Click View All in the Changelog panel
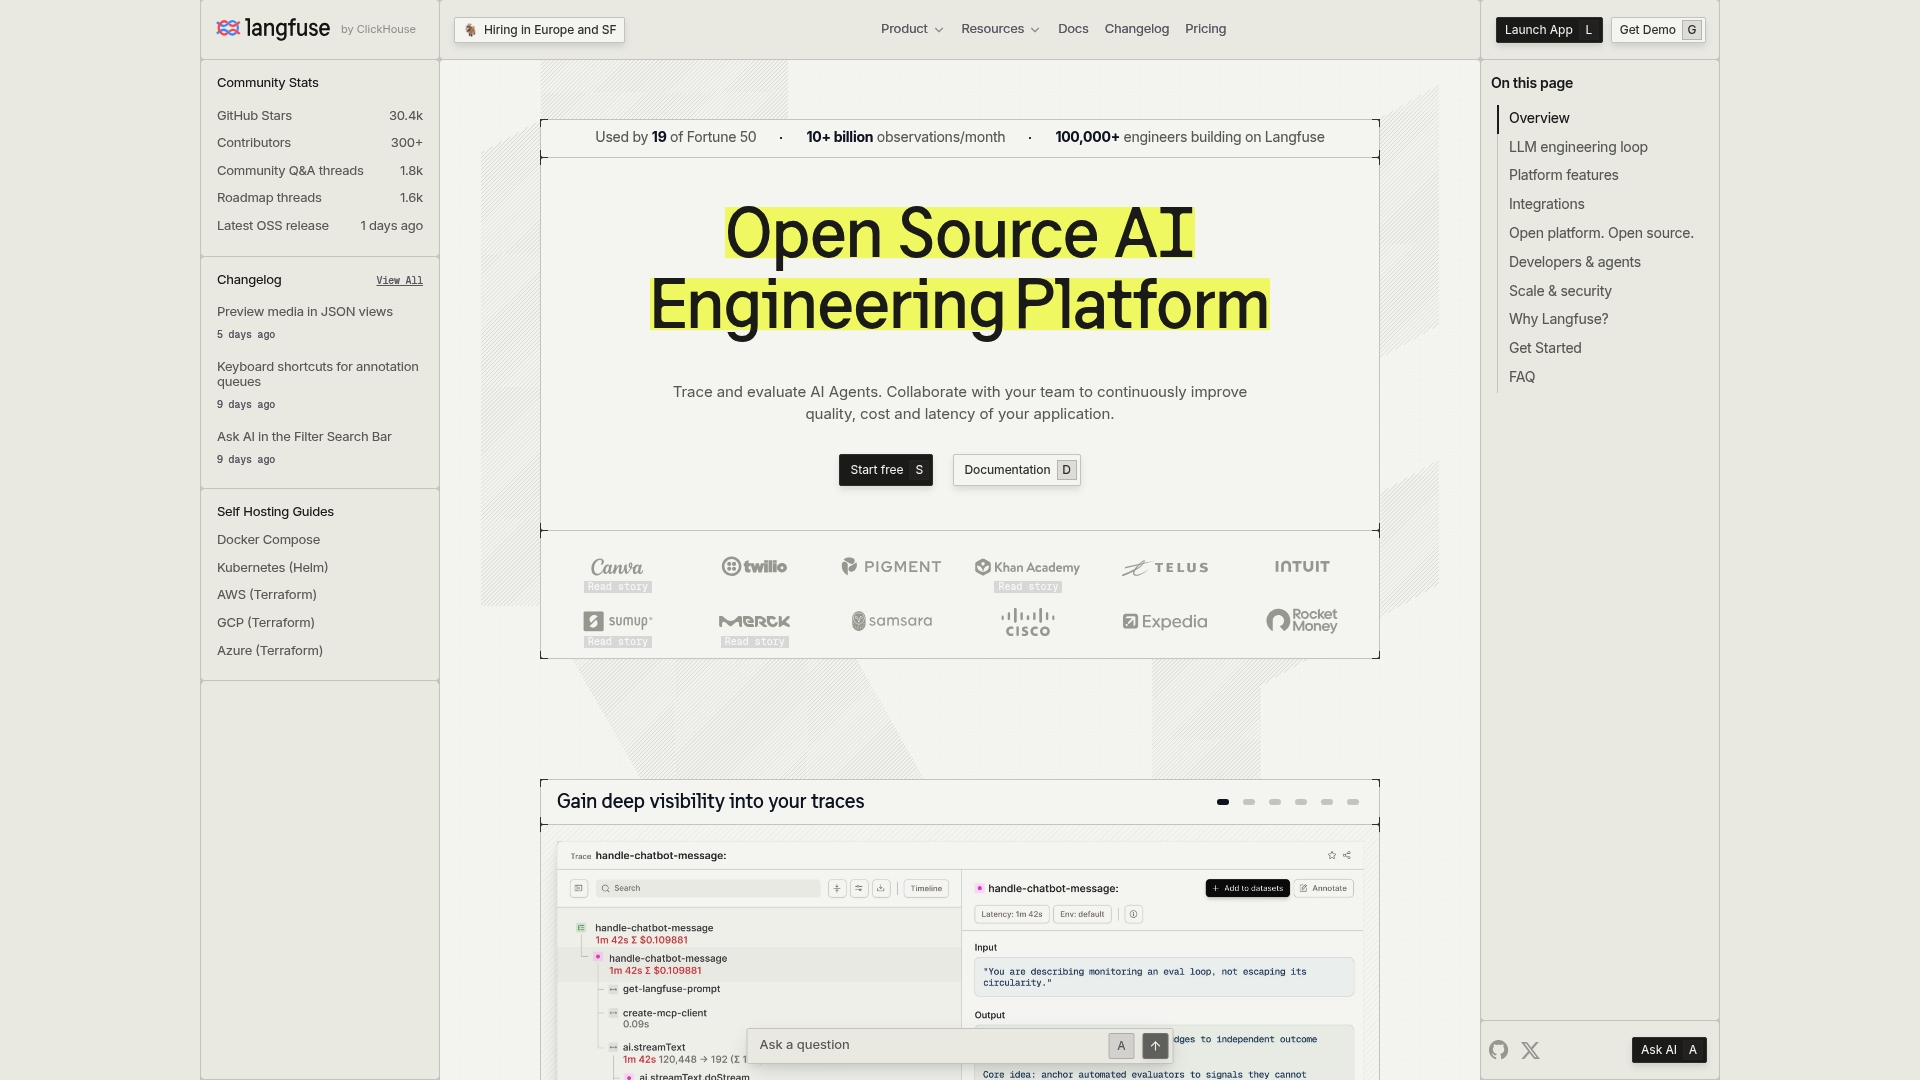1920x1080 pixels. click(x=399, y=281)
